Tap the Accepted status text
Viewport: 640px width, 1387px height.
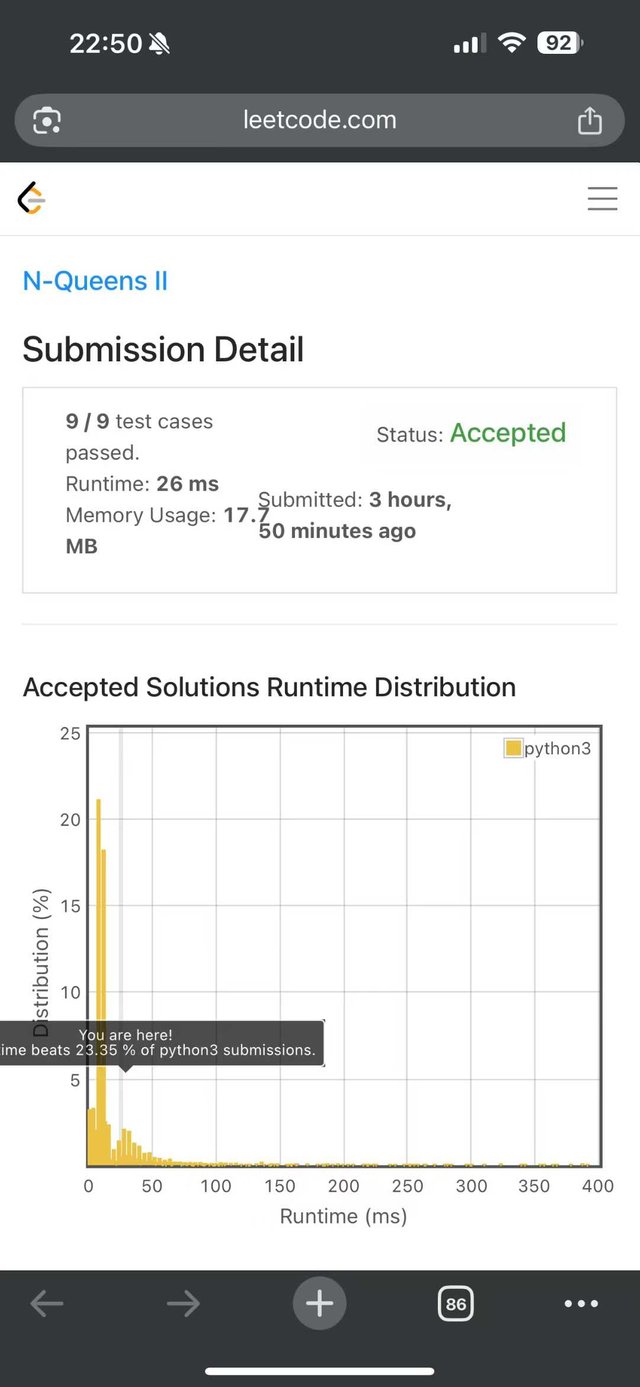point(507,433)
